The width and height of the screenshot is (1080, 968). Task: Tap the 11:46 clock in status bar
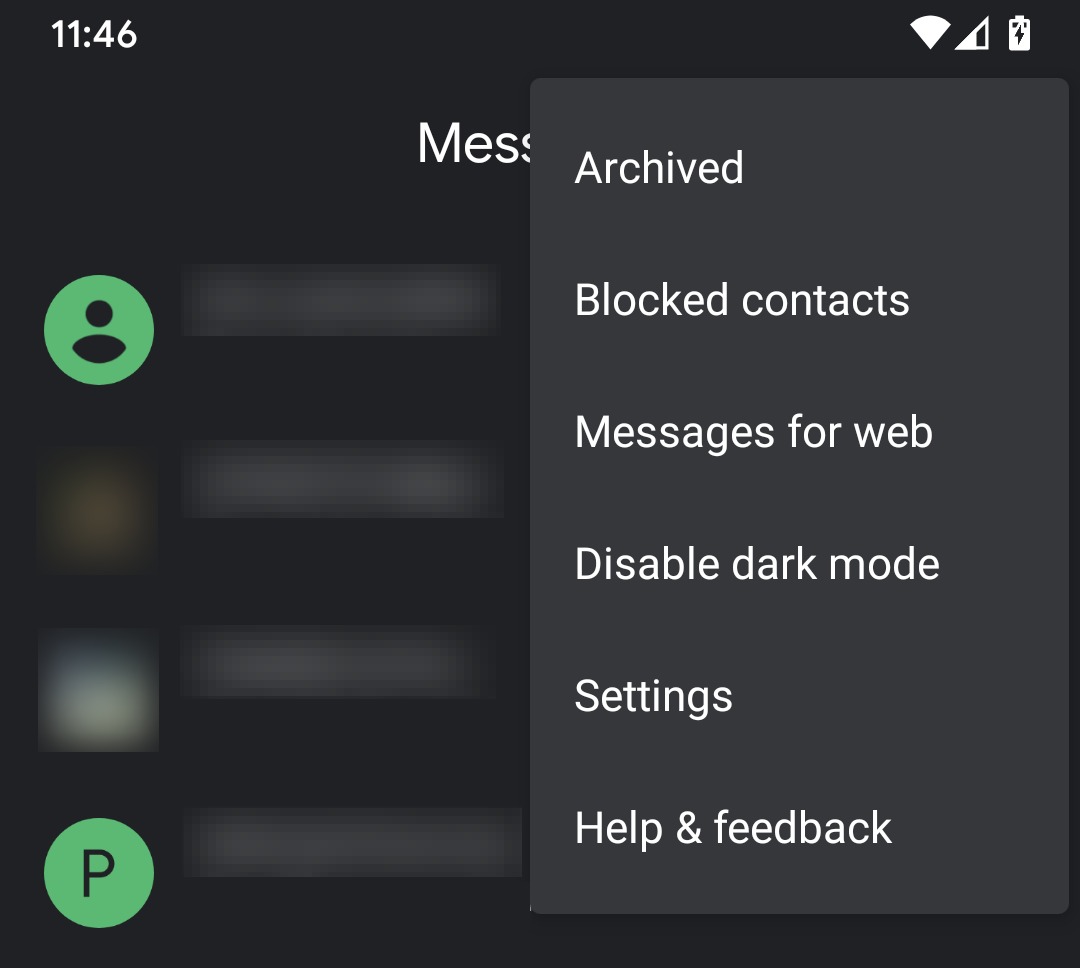coord(94,34)
